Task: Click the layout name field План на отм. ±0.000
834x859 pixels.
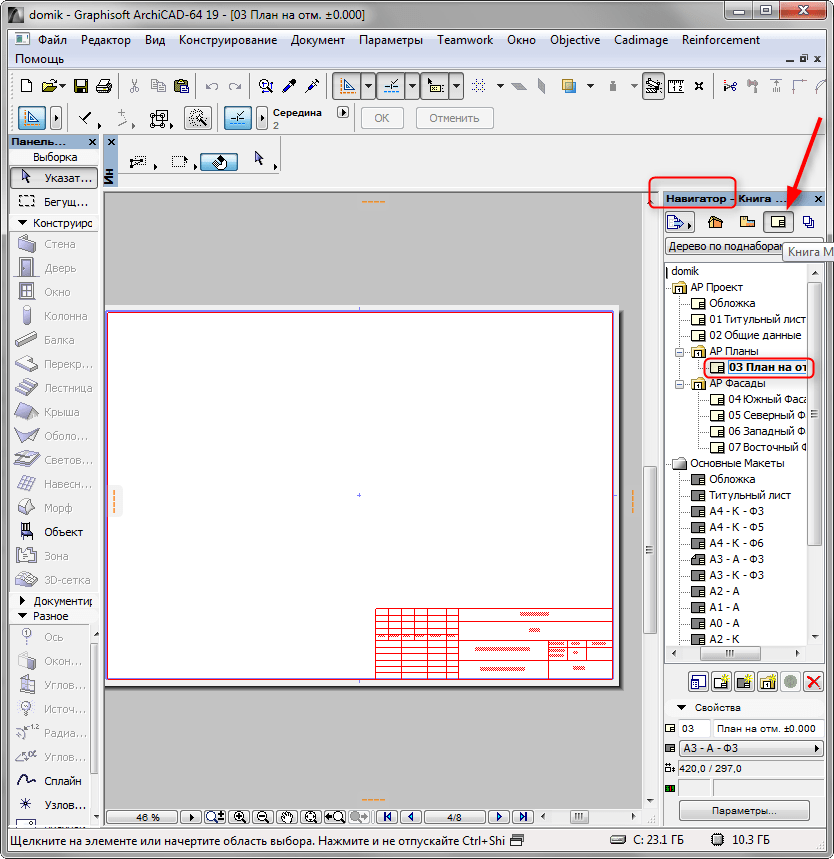Action: tap(765, 729)
